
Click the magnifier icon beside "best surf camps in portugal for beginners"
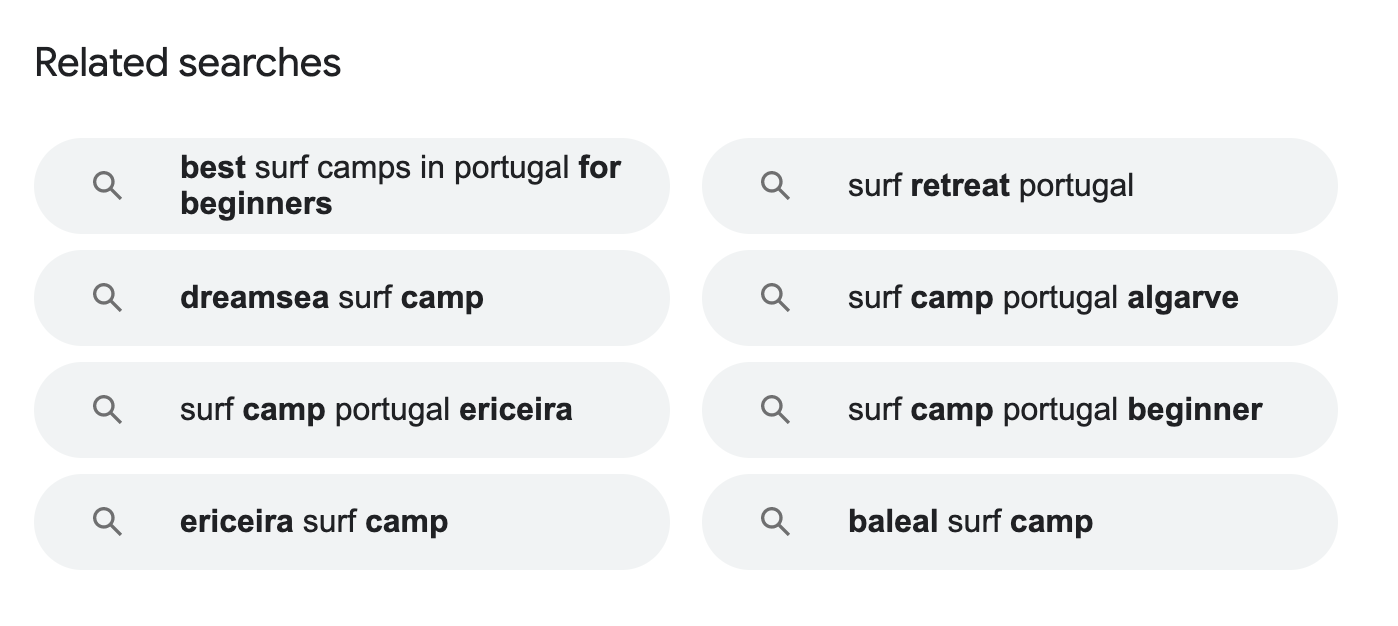(107, 186)
